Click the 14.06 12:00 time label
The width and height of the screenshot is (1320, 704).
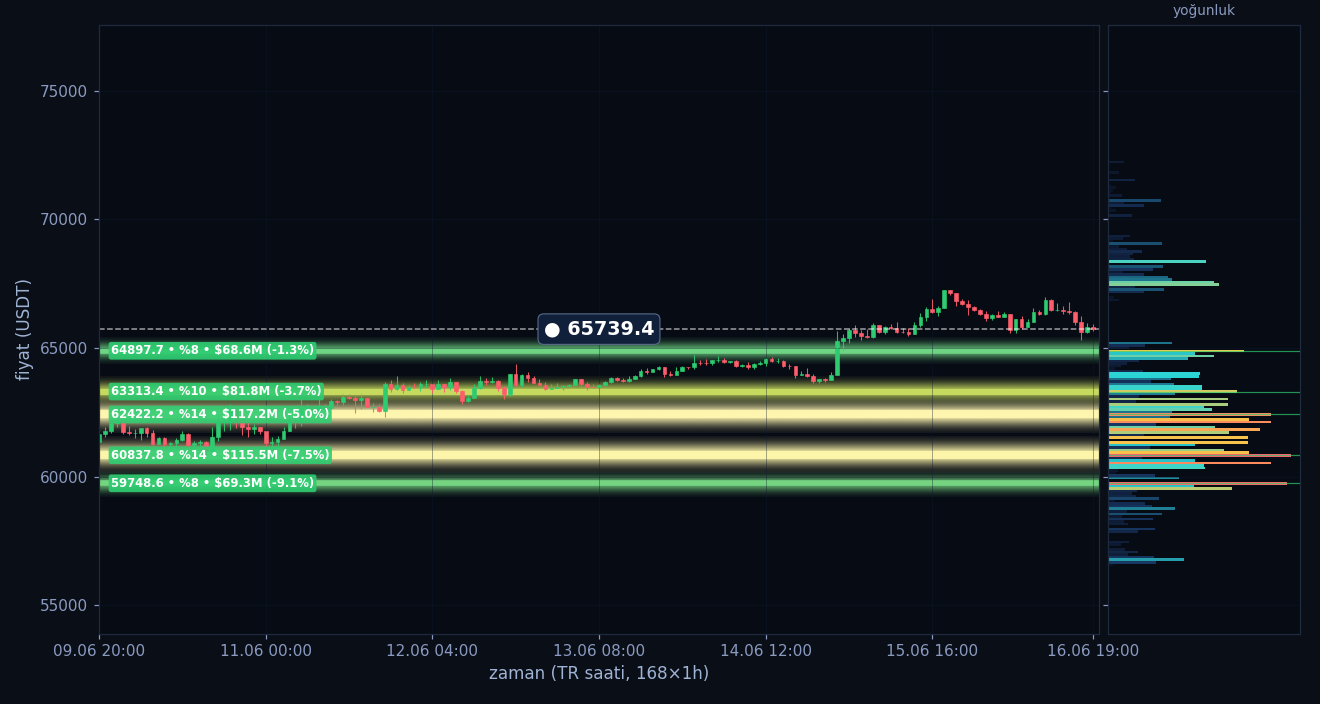pos(766,651)
